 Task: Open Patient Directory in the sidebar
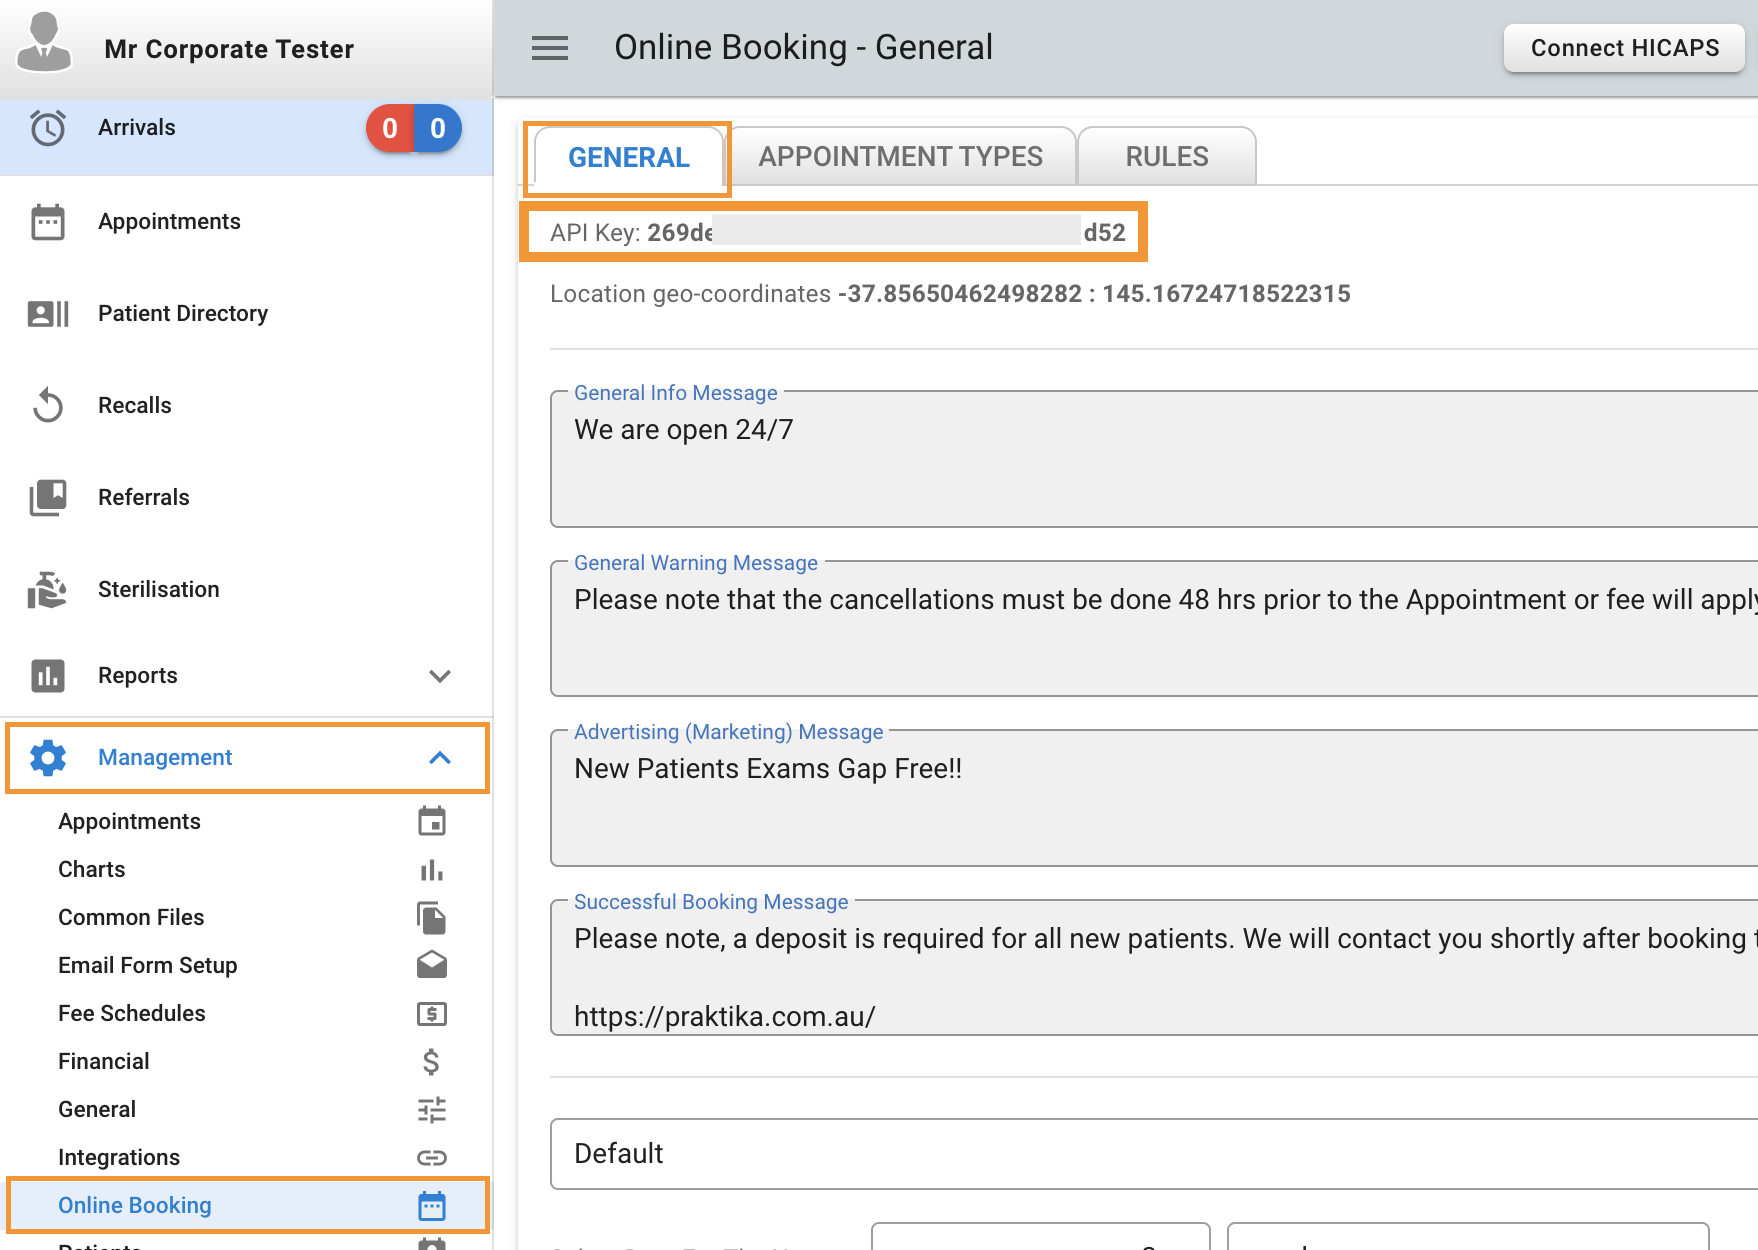pos(246,314)
